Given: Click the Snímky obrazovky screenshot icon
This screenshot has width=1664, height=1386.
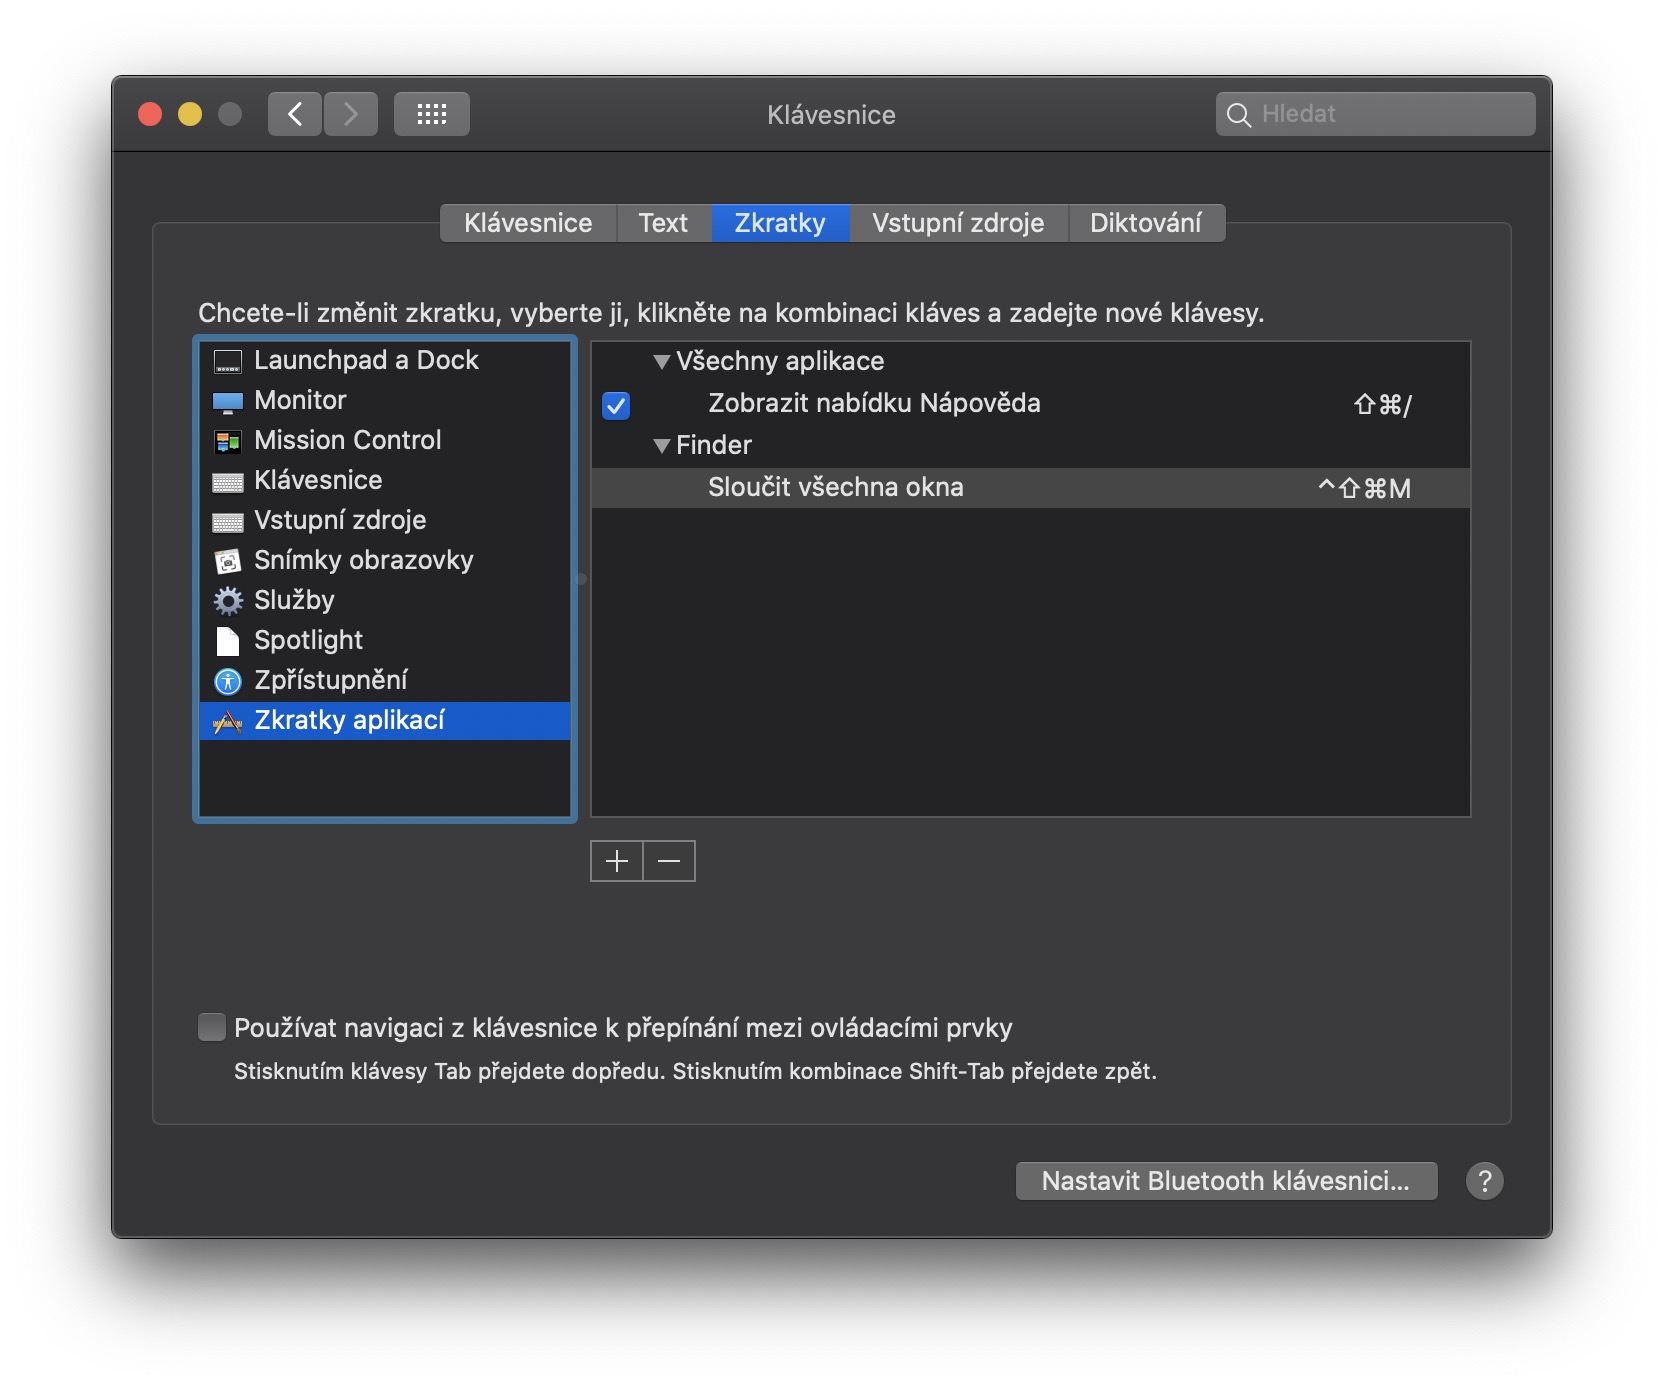Looking at the screenshot, I should (228, 561).
